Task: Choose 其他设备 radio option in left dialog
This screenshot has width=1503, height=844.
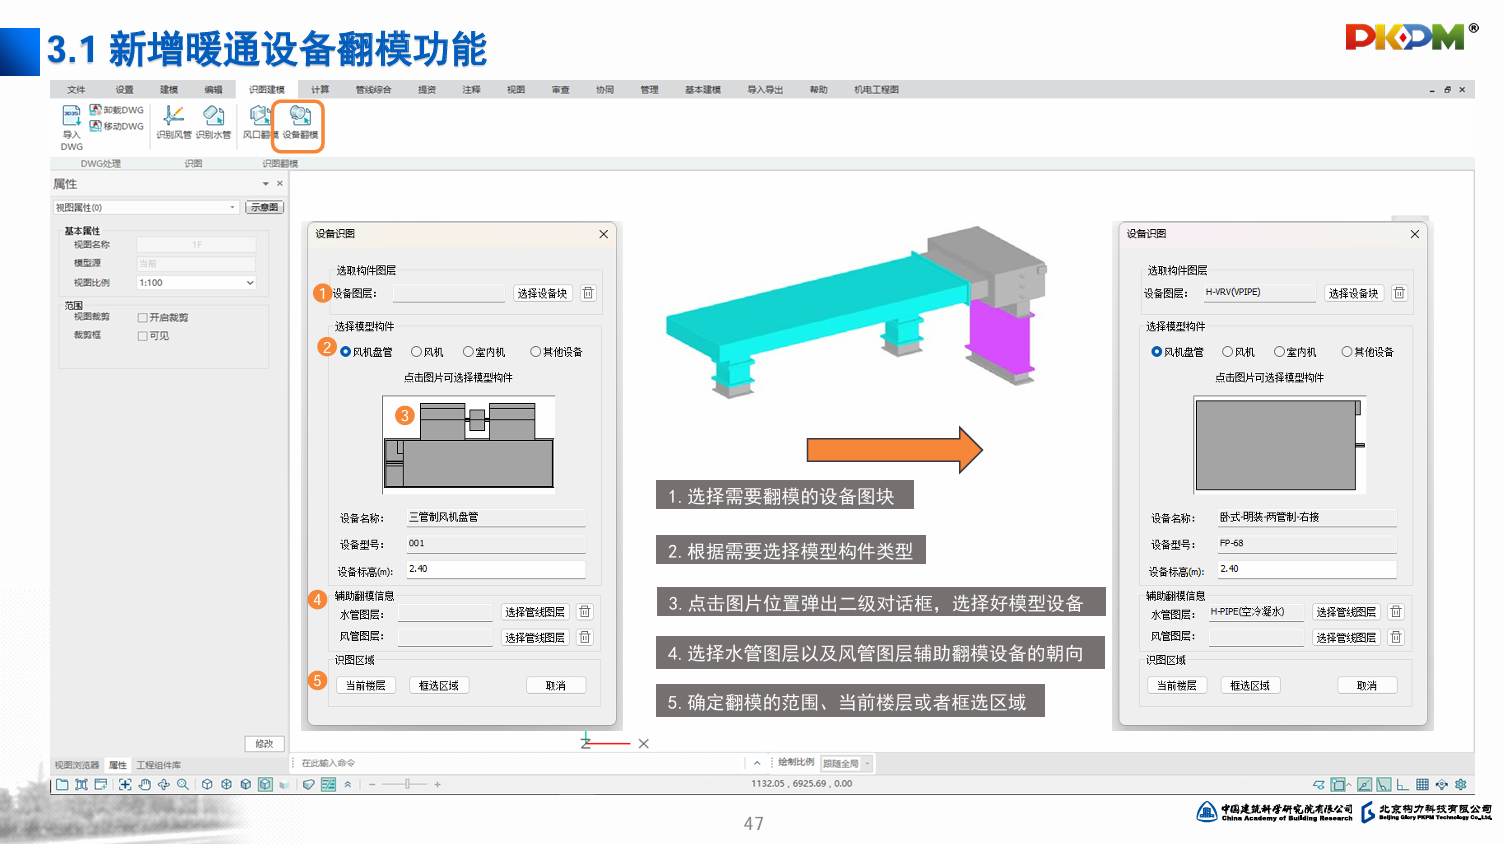Action: 536,352
